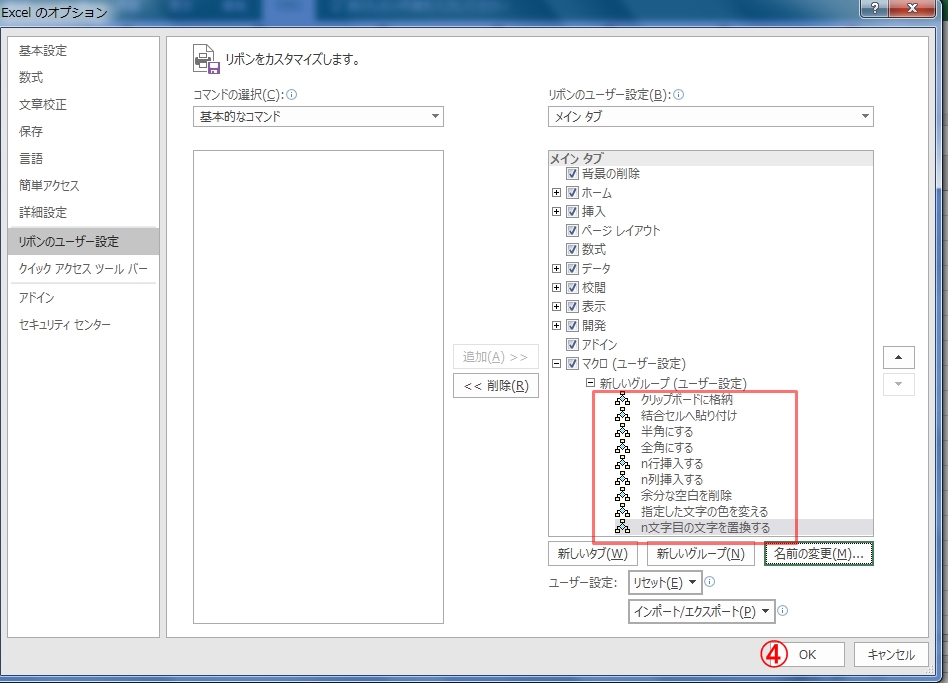Open クイック アクセス ツール バー category
This screenshot has height=683, width=948.
pos(83,268)
